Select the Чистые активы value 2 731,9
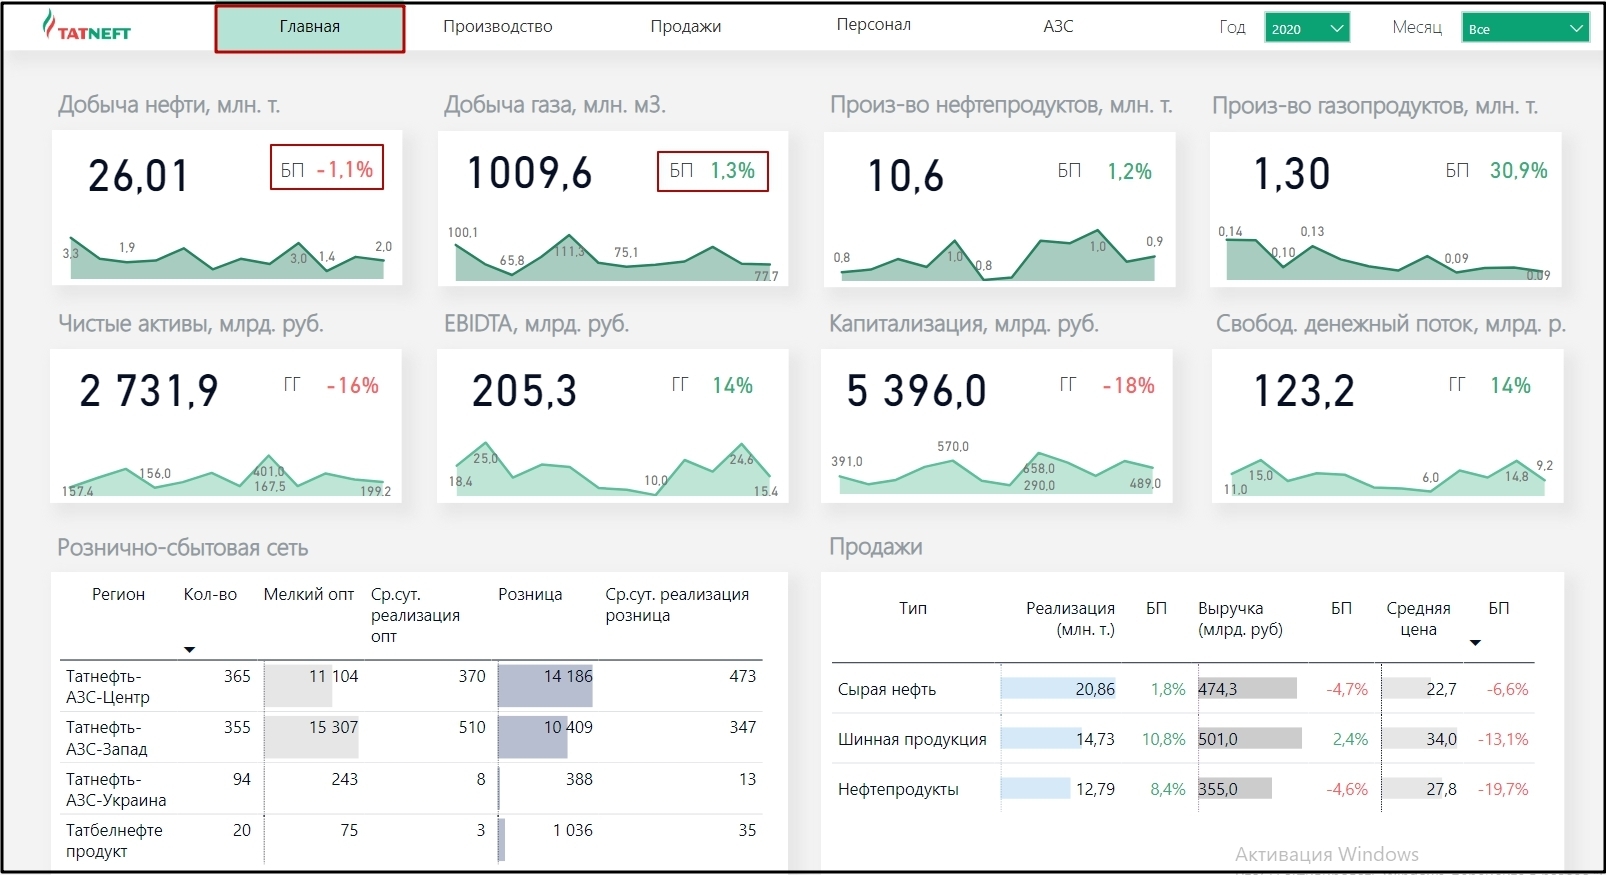 point(148,390)
